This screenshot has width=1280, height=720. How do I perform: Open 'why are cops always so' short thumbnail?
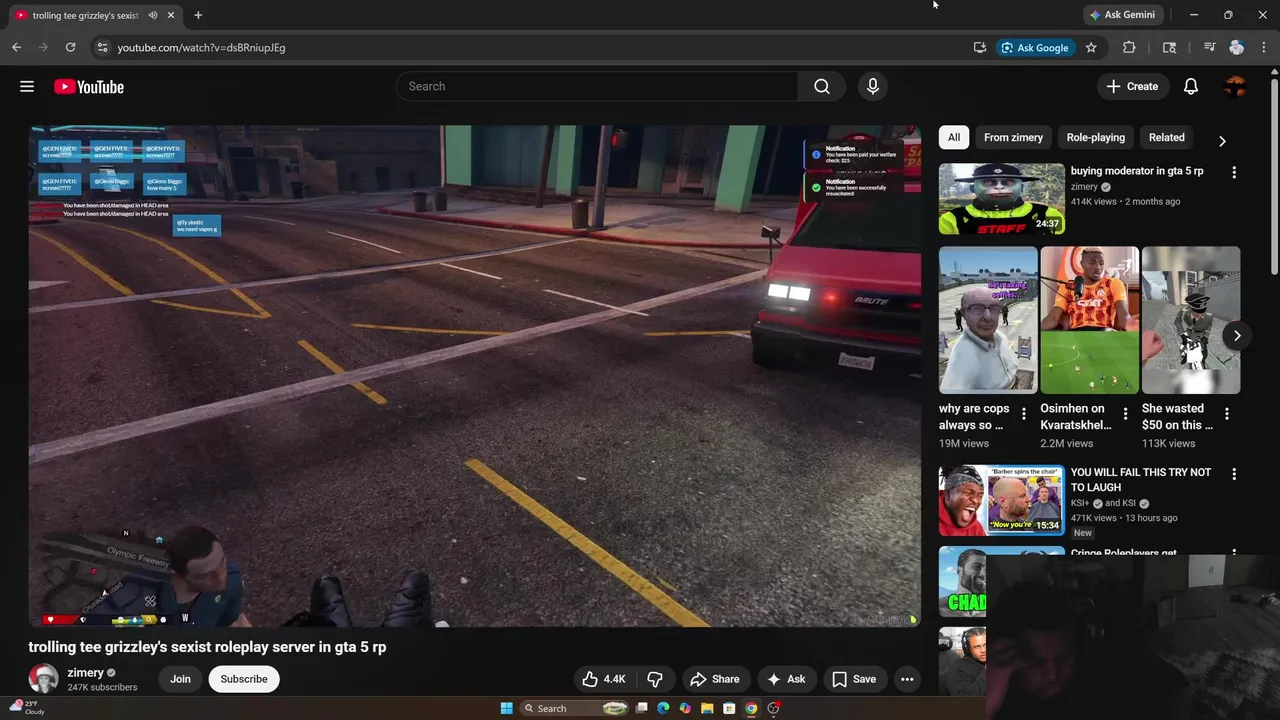coord(988,320)
